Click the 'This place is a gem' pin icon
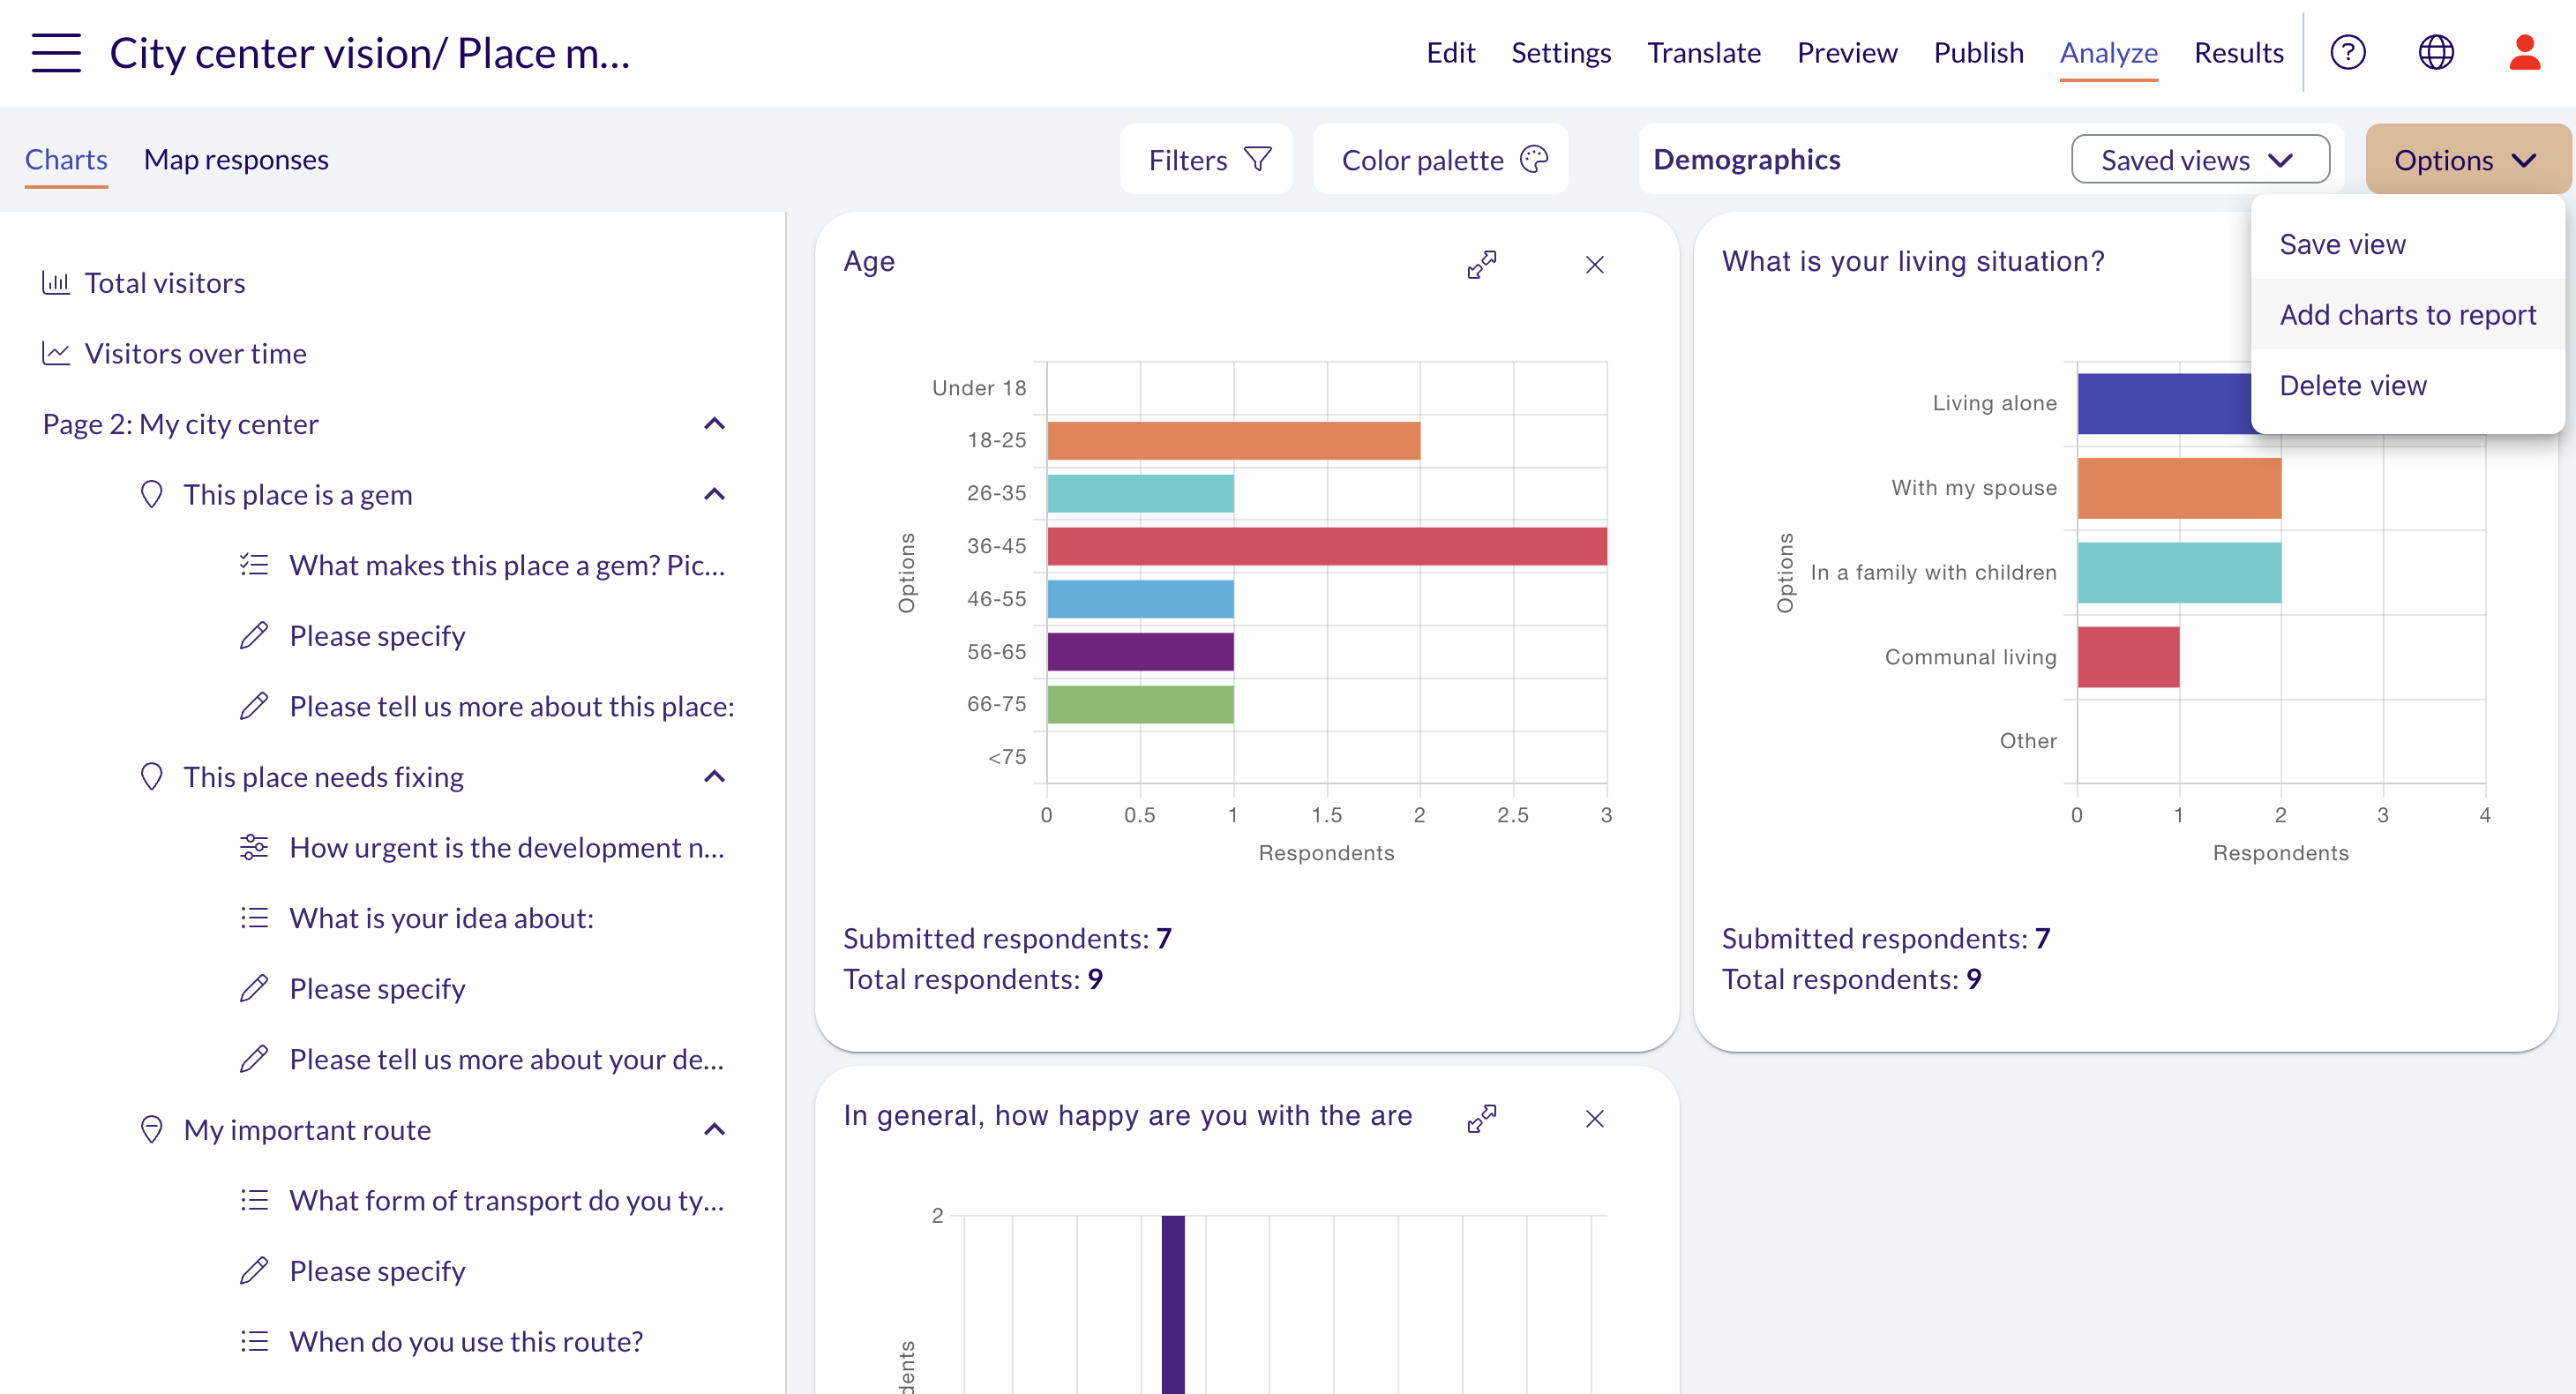Screen dimensions: 2576x1394 pyautogui.click(x=151, y=494)
